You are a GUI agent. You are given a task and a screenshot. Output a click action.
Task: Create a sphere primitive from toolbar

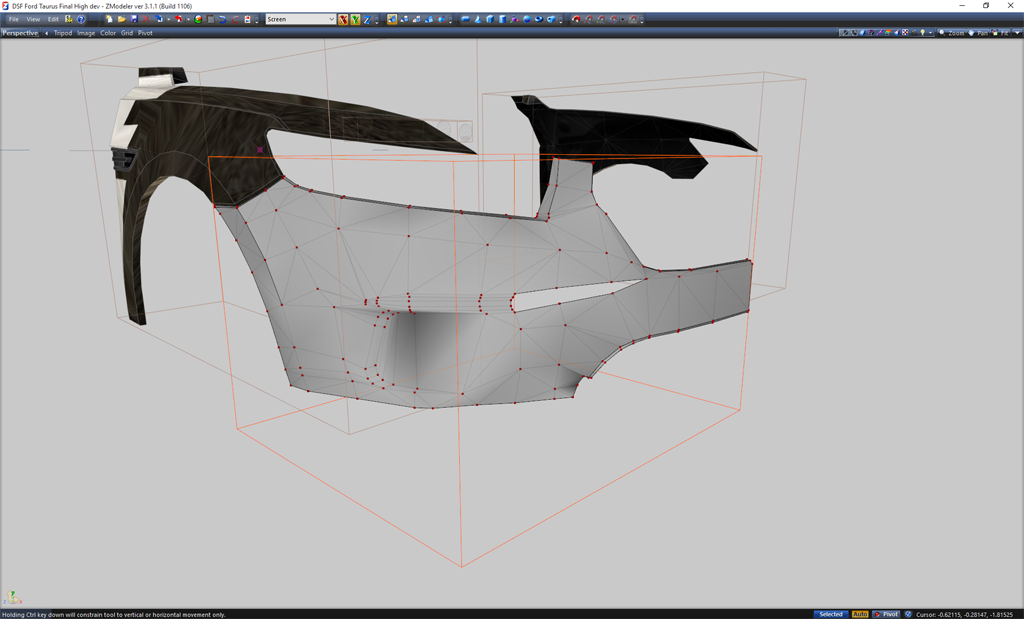click(526, 19)
